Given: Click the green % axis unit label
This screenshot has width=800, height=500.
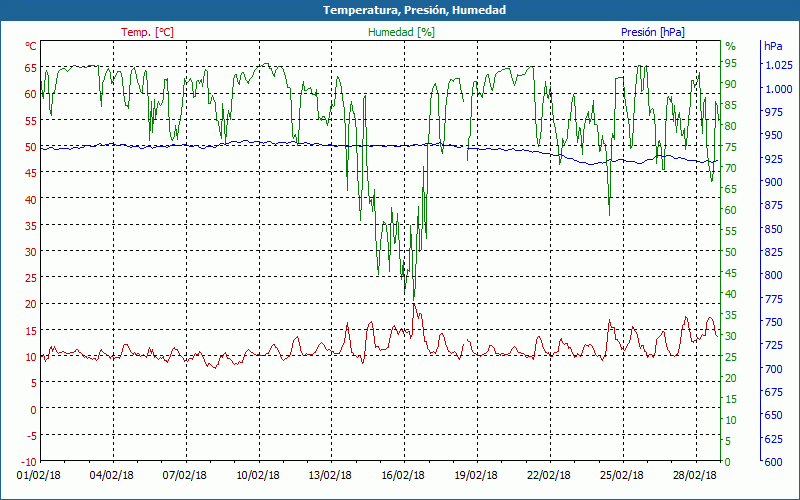Looking at the screenshot, I should [730, 46].
